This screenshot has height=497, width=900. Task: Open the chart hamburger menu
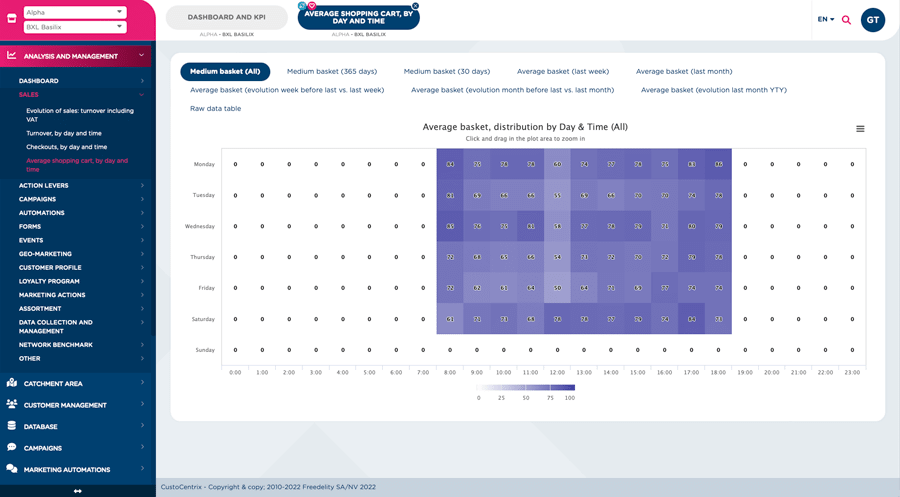(860, 129)
